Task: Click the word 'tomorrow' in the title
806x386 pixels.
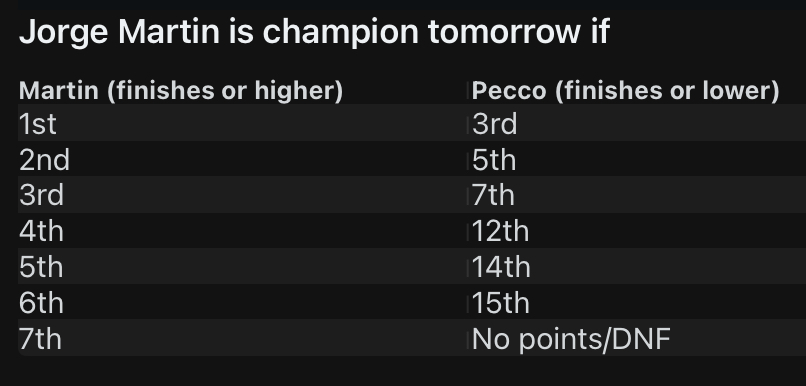Action: pyautogui.click(x=503, y=32)
